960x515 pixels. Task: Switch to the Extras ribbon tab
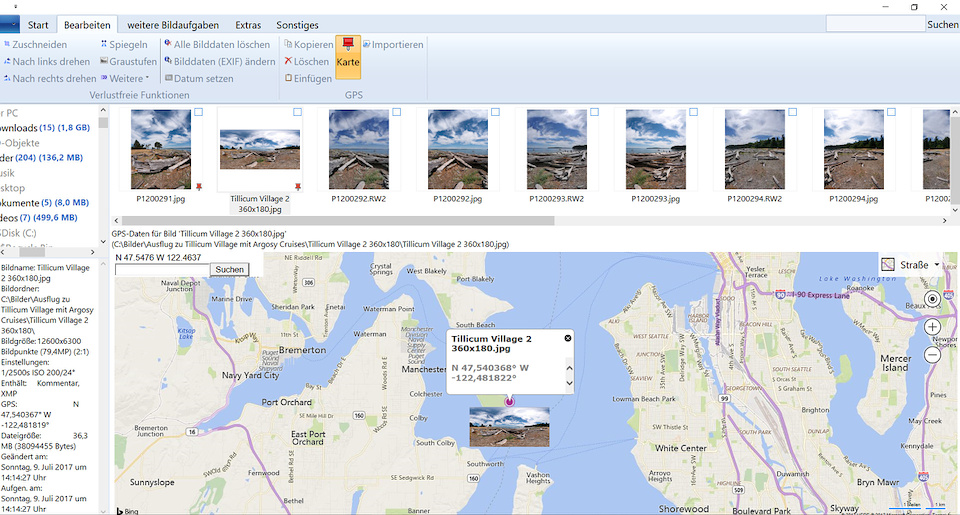(248, 25)
